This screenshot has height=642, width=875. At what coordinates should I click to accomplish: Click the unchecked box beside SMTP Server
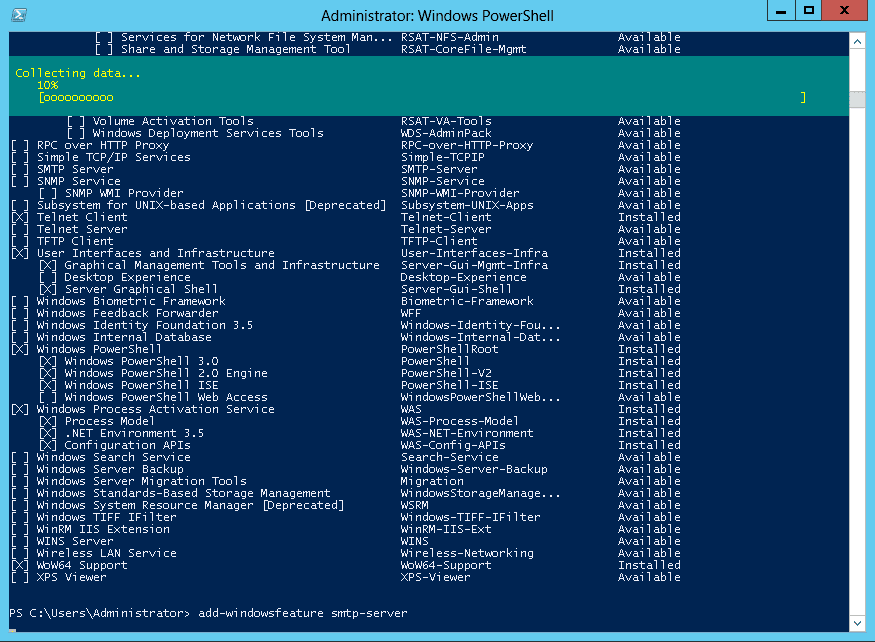coord(19,170)
